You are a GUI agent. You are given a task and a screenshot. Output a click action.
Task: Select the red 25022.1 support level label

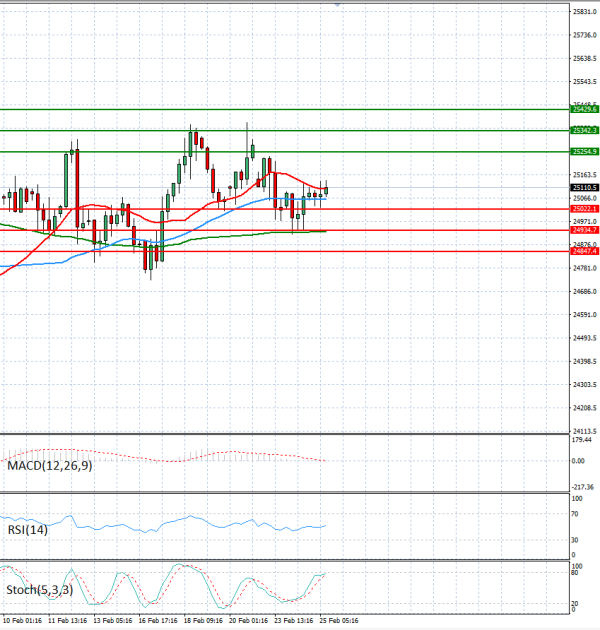(584, 209)
